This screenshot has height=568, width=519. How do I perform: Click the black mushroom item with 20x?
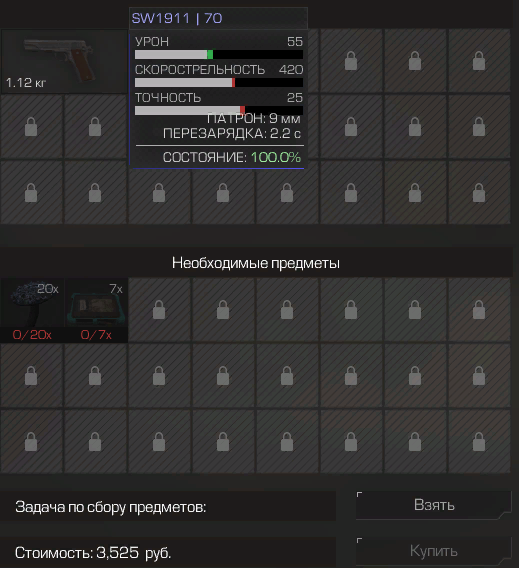(x=32, y=303)
